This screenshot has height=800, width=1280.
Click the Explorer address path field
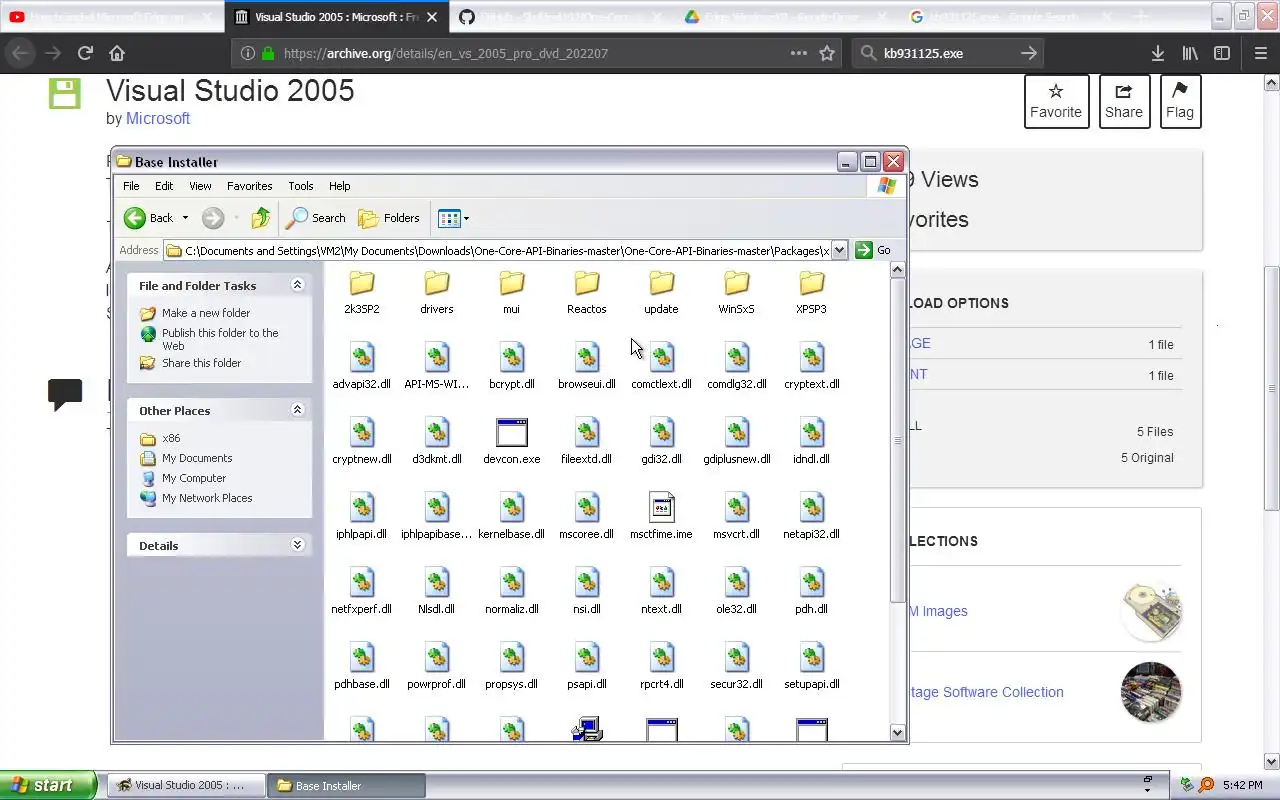tap(506, 250)
